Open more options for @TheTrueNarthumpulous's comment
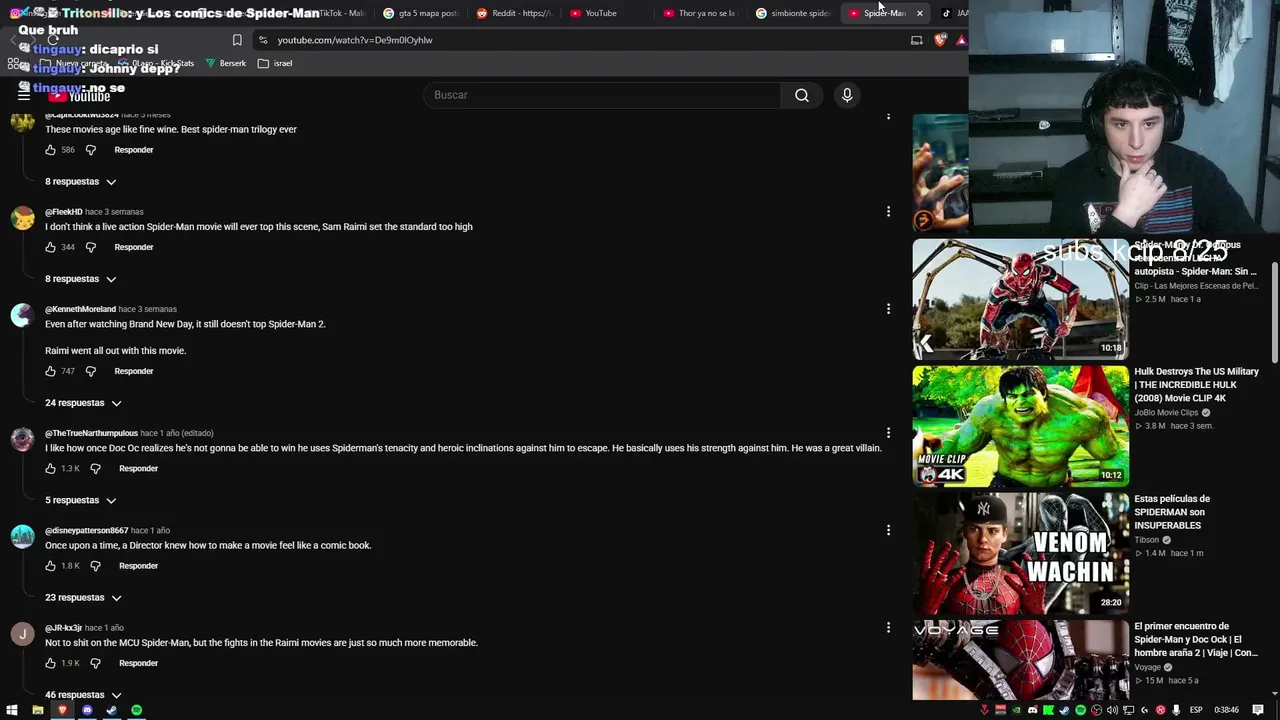 (888, 433)
